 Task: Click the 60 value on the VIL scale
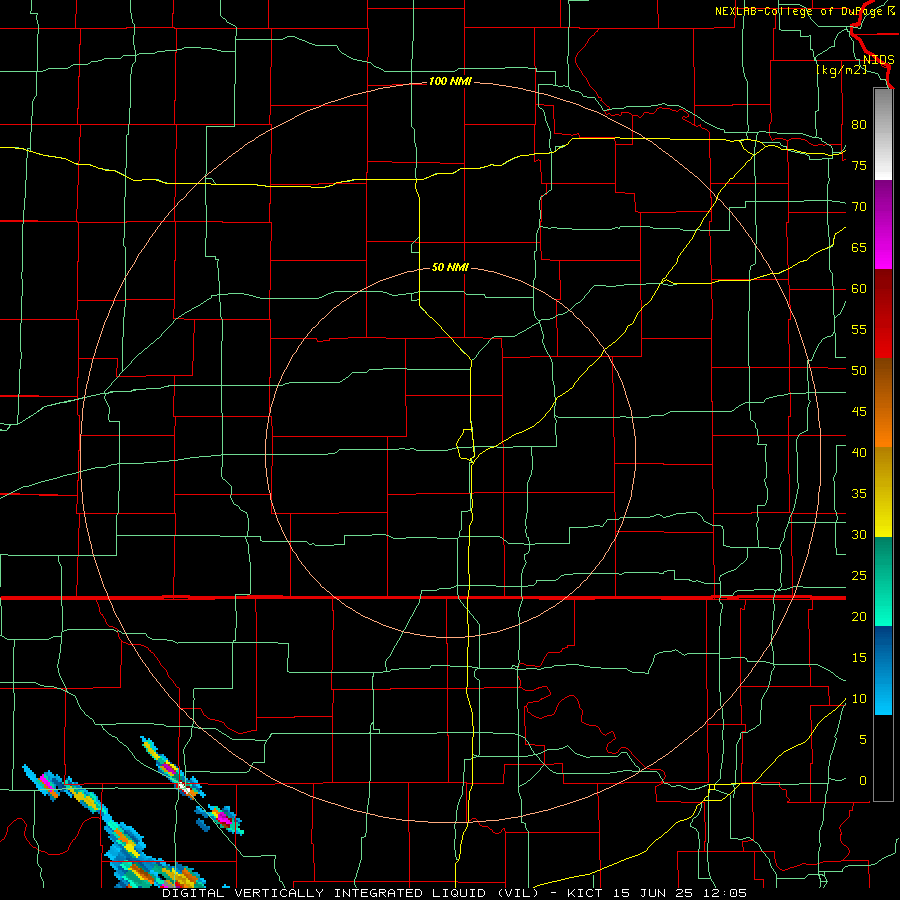click(859, 288)
